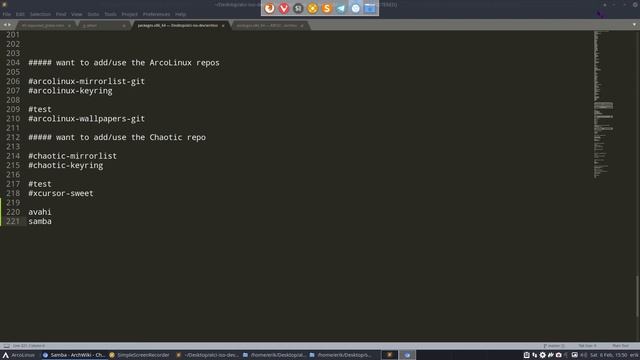The width and height of the screenshot is (640, 360).
Task: Open the Goto menu
Action: click(x=93, y=14)
